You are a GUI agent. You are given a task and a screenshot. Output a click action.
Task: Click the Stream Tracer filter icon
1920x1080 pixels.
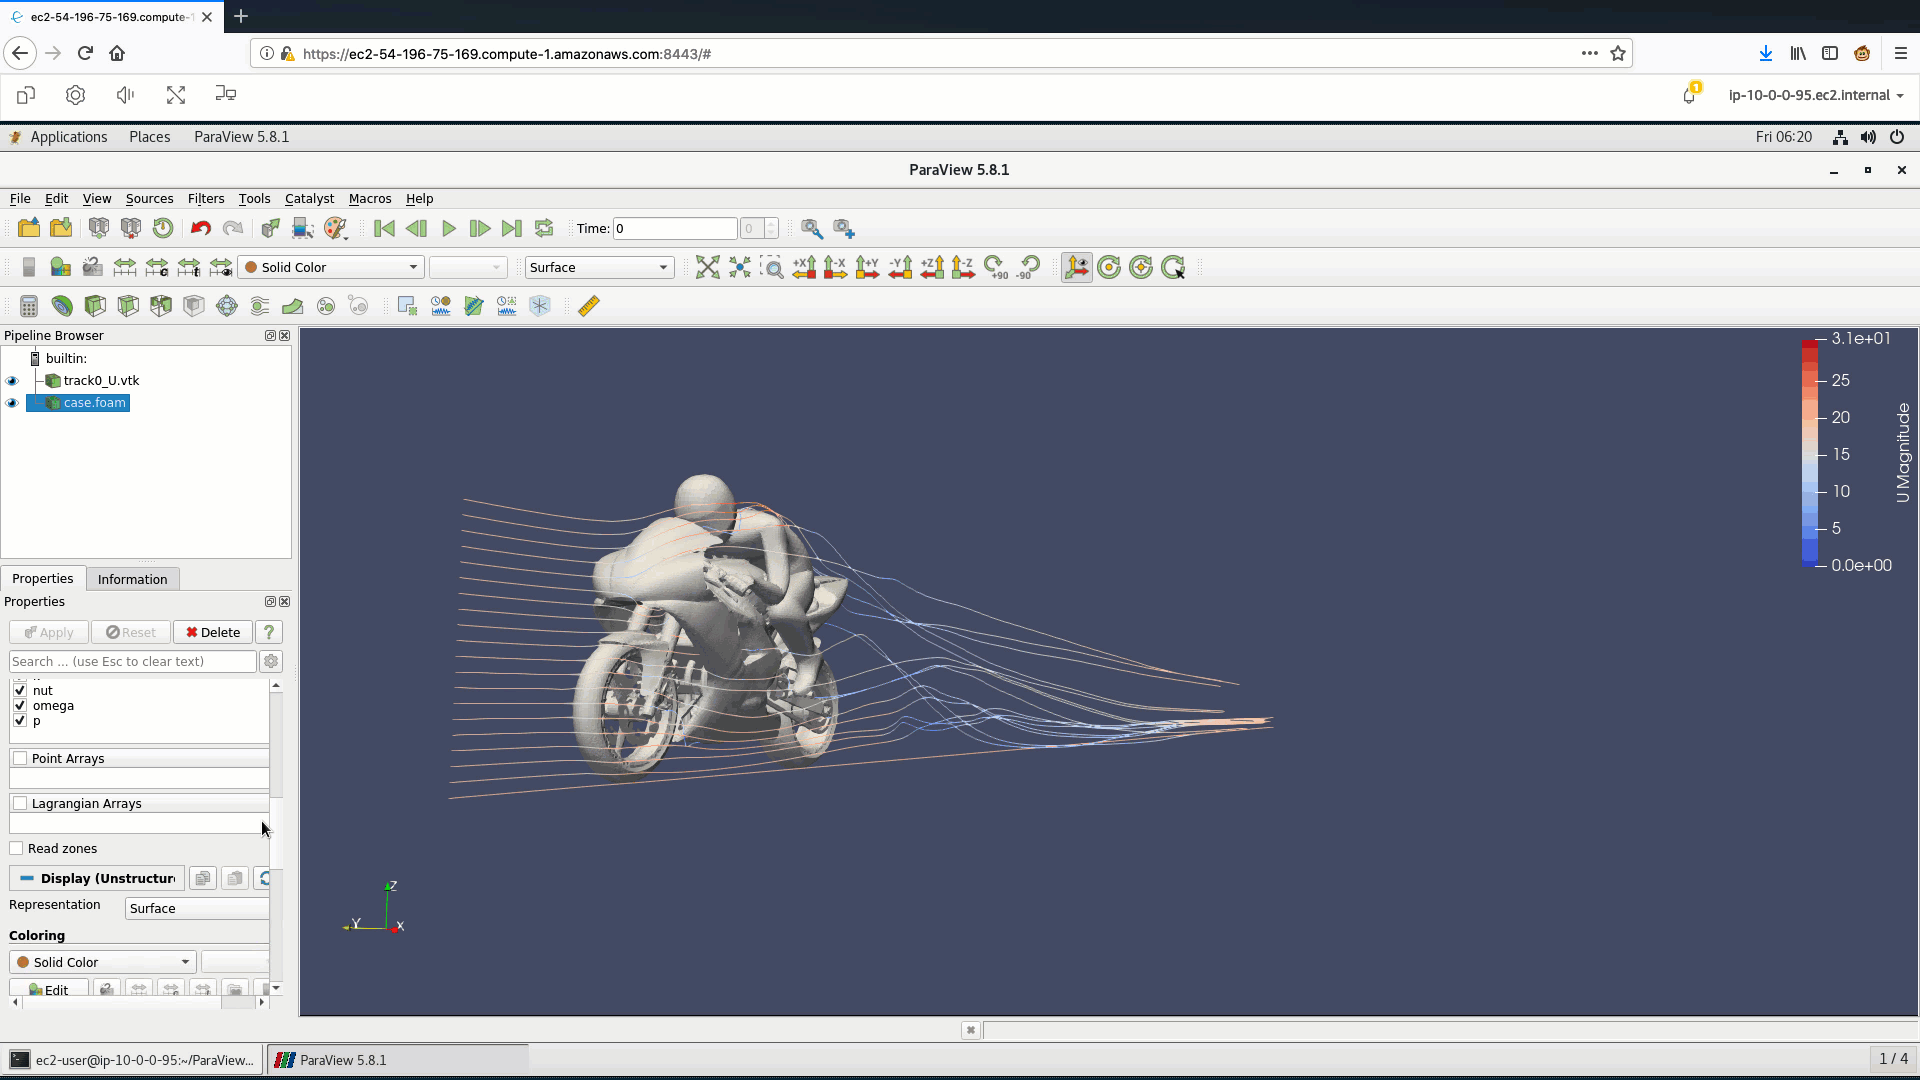(x=259, y=306)
